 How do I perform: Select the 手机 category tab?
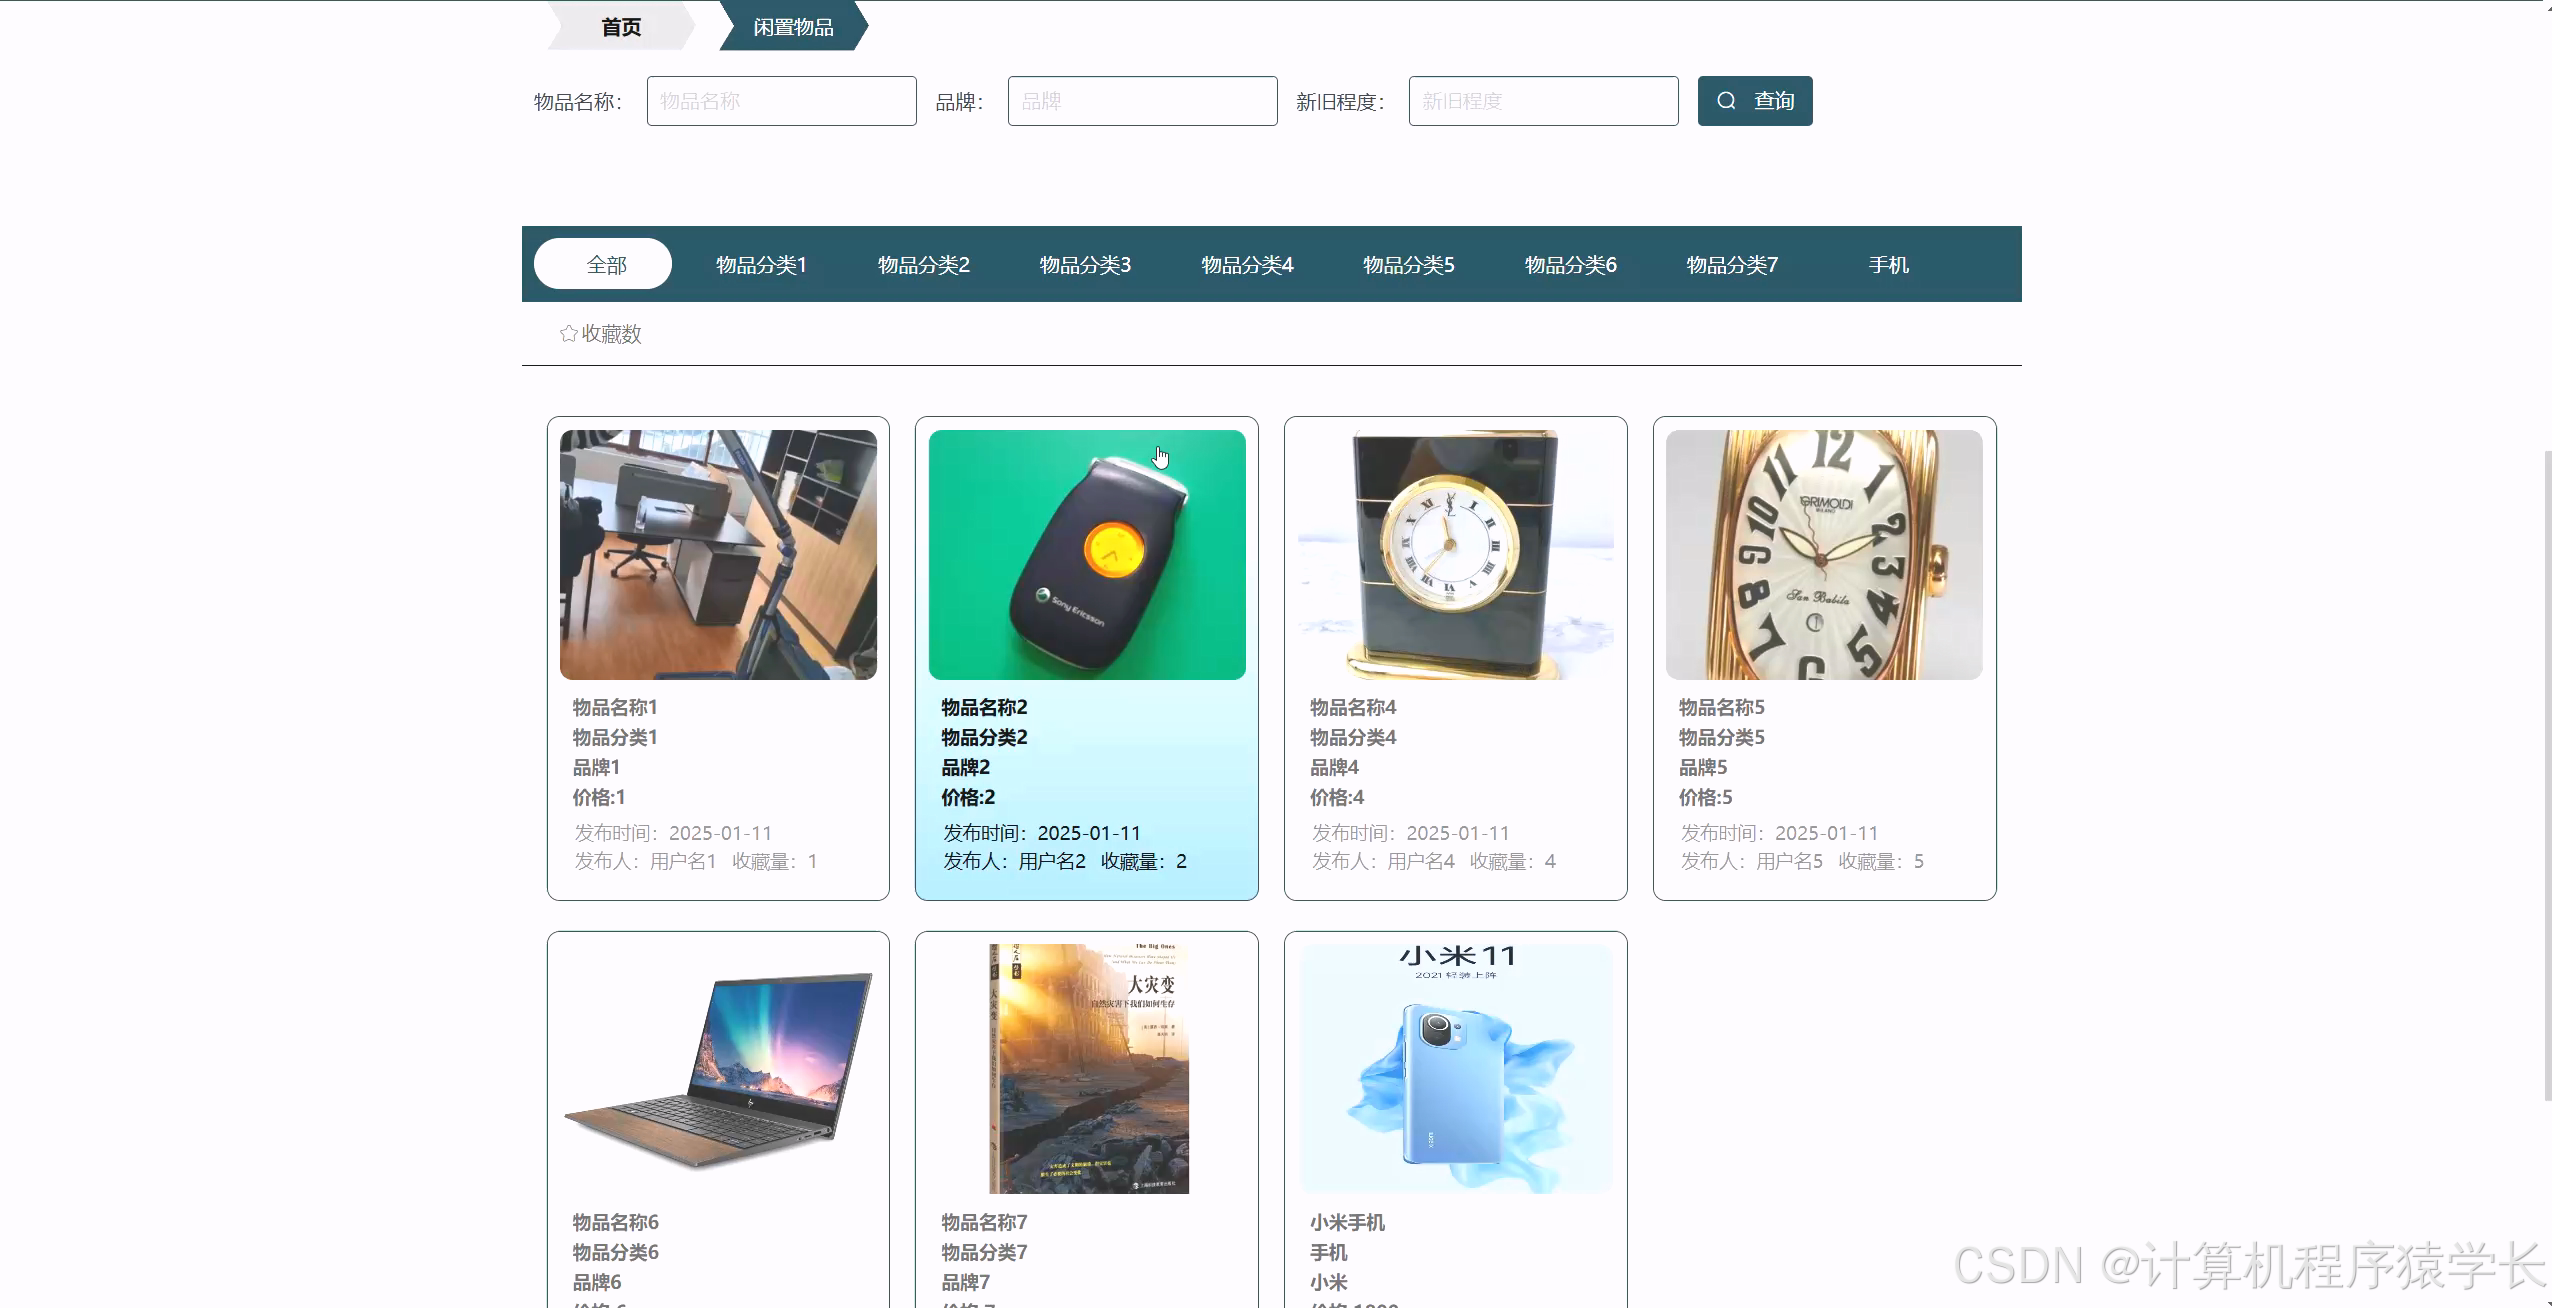click(1889, 265)
